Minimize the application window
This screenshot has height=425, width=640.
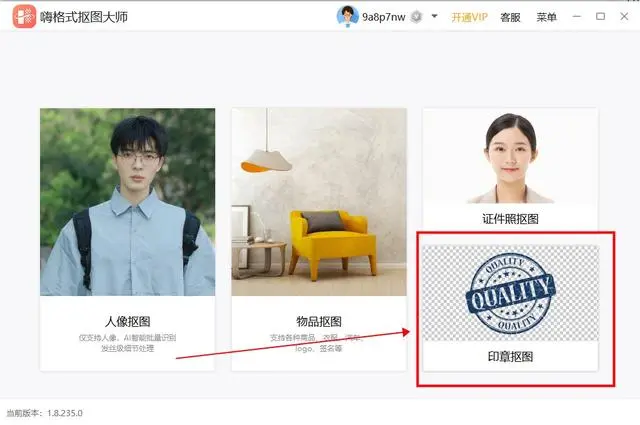pyautogui.click(x=577, y=16)
